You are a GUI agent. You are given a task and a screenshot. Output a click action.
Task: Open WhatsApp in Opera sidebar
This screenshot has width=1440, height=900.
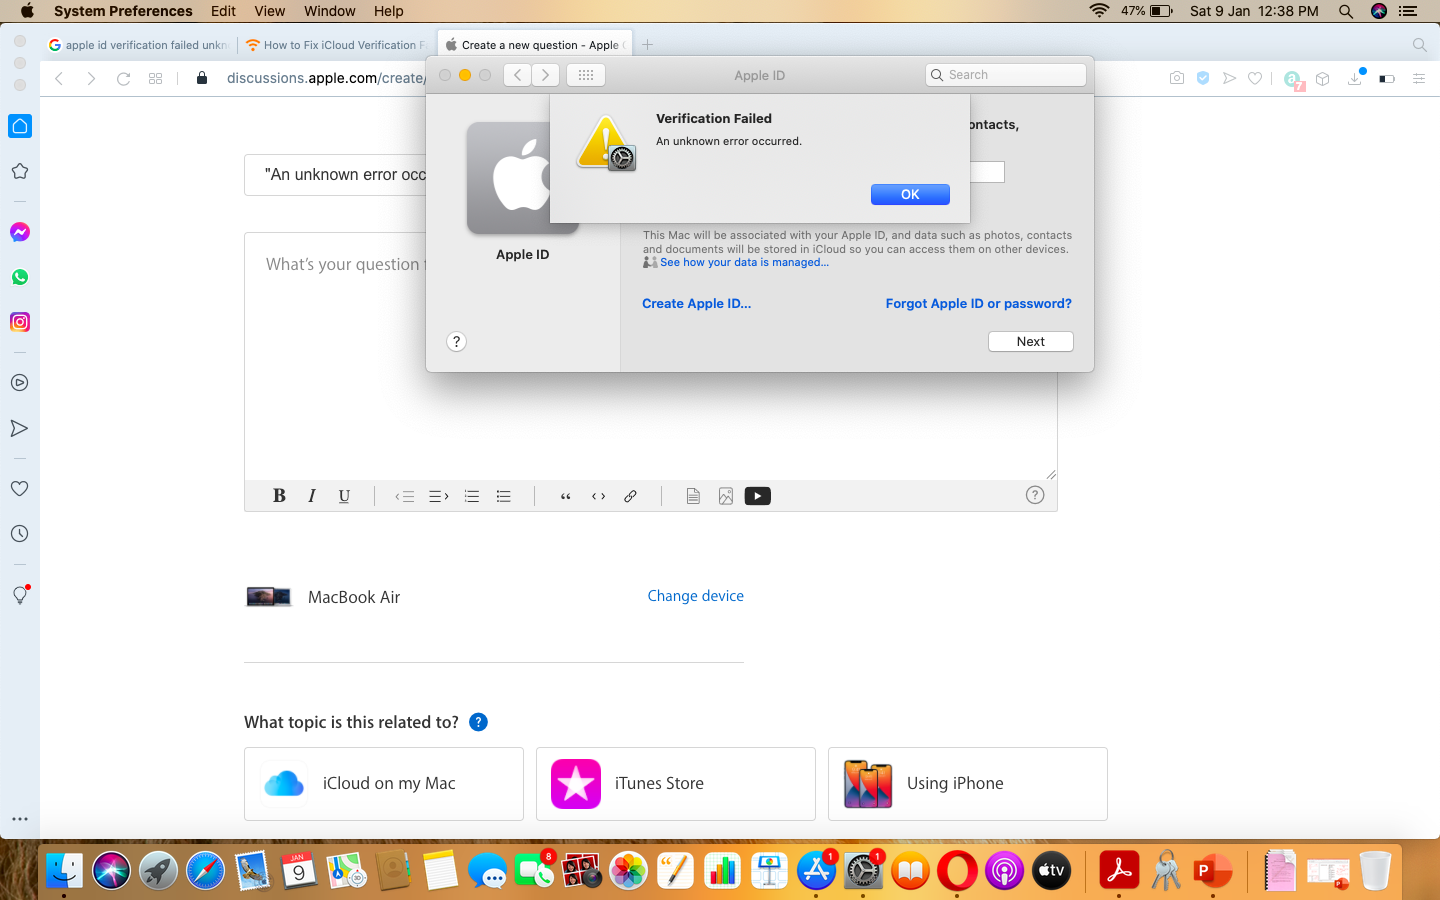[x=20, y=277]
